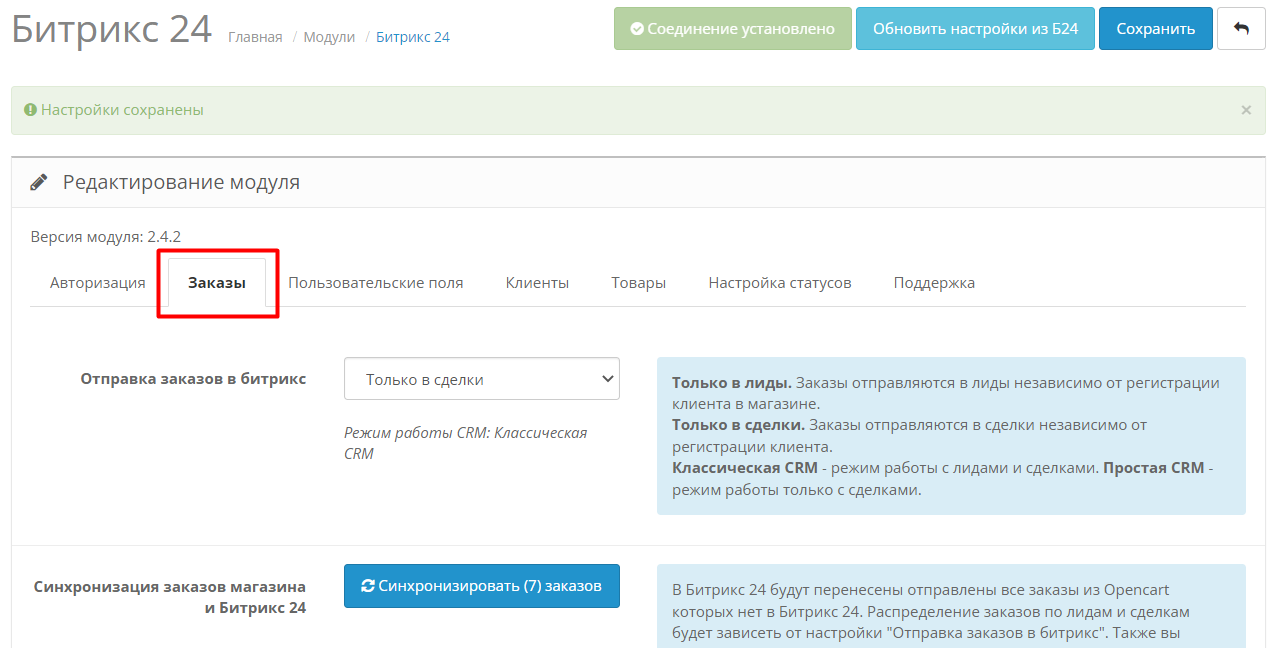Viewport: 1271px width, 648px height.
Task: Click 'Соединение установлено' button
Action: pyautogui.click(x=733, y=29)
